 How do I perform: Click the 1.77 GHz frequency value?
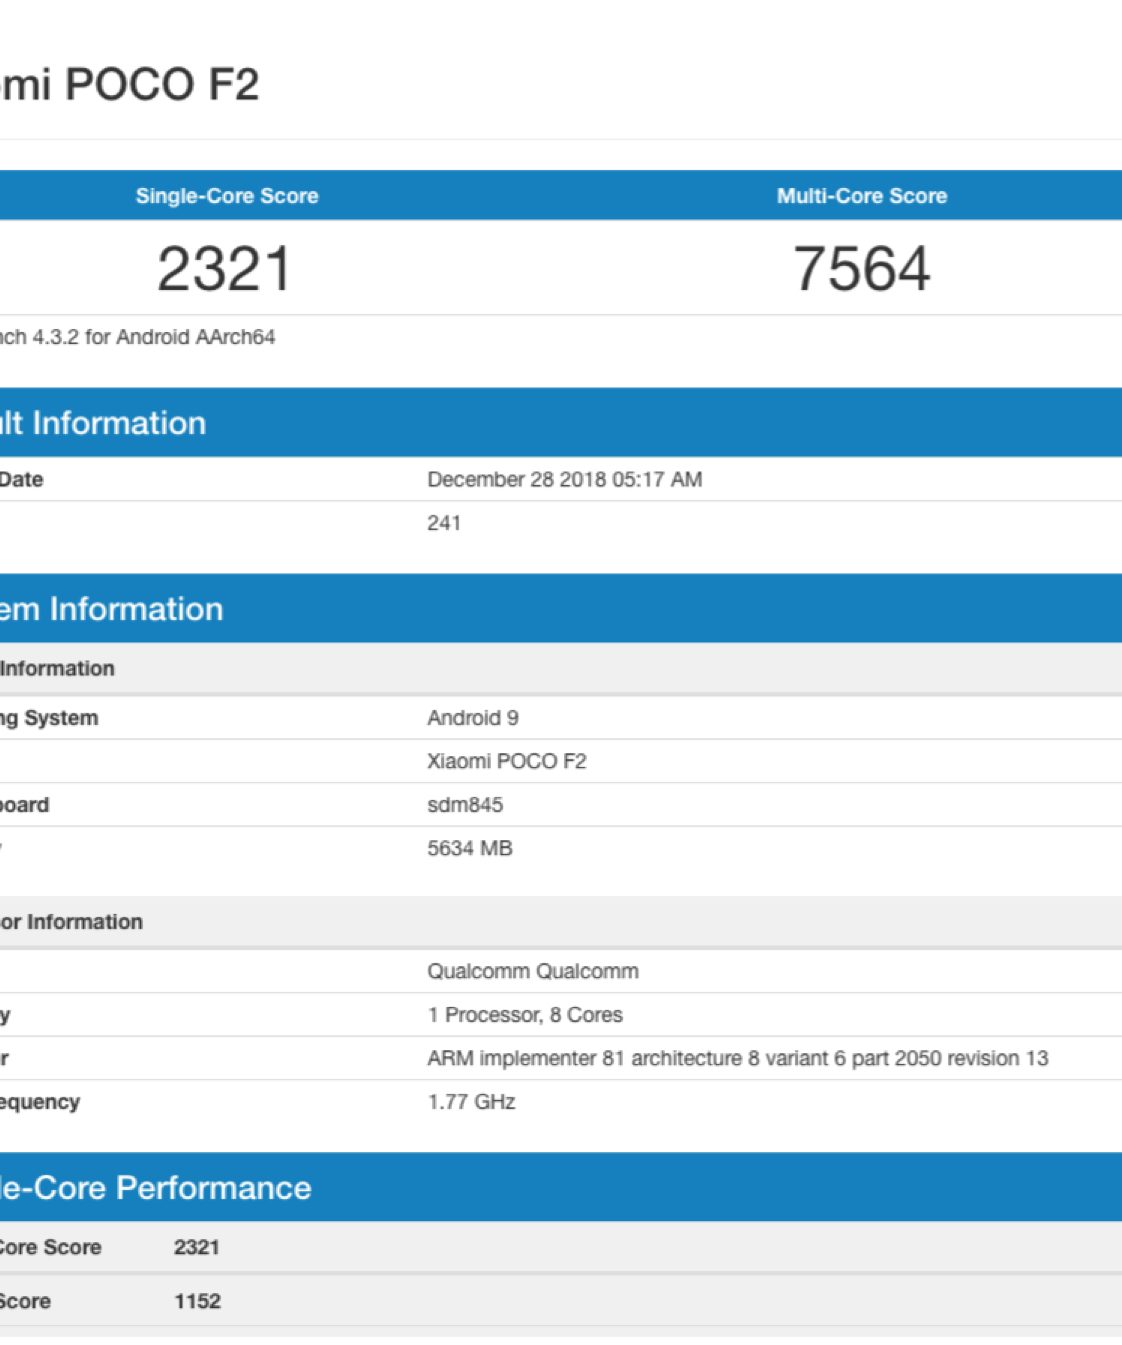(471, 1102)
